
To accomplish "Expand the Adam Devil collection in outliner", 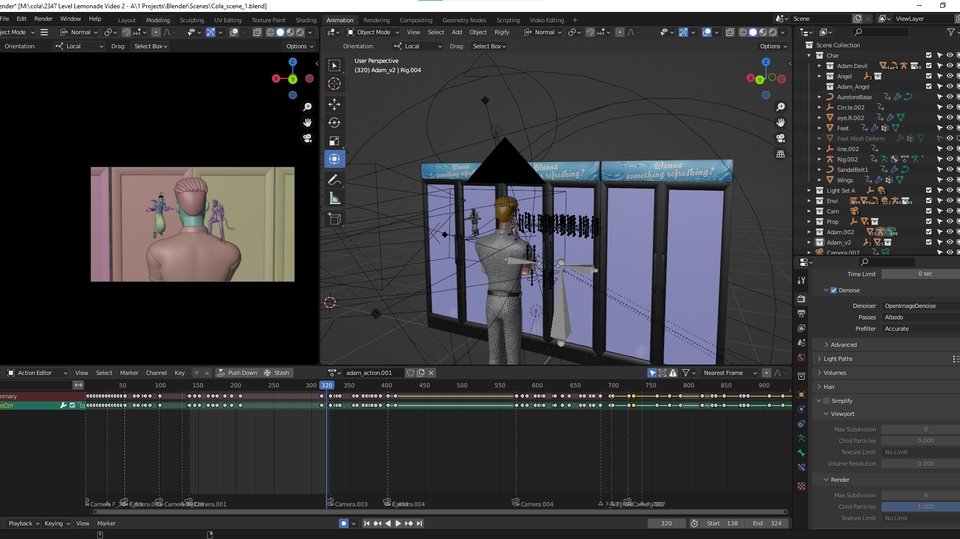I will [x=820, y=66].
